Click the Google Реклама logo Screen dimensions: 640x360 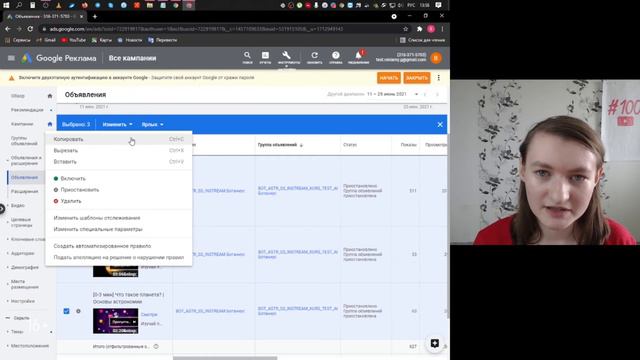click(59, 58)
